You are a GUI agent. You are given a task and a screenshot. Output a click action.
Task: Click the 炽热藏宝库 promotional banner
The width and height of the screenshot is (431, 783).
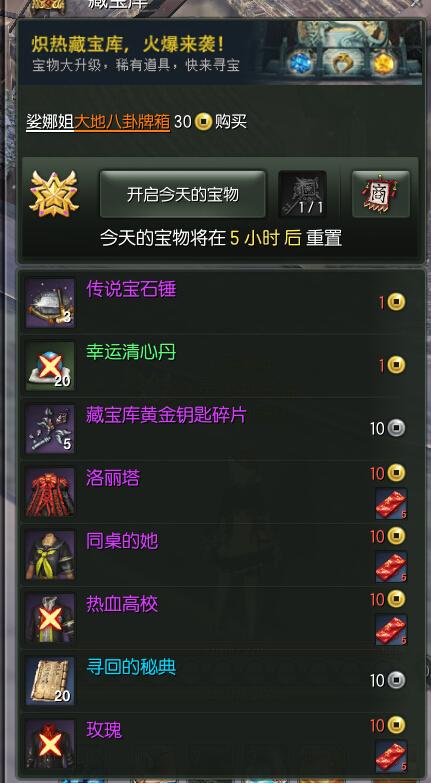pyautogui.click(x=219, y=52)
